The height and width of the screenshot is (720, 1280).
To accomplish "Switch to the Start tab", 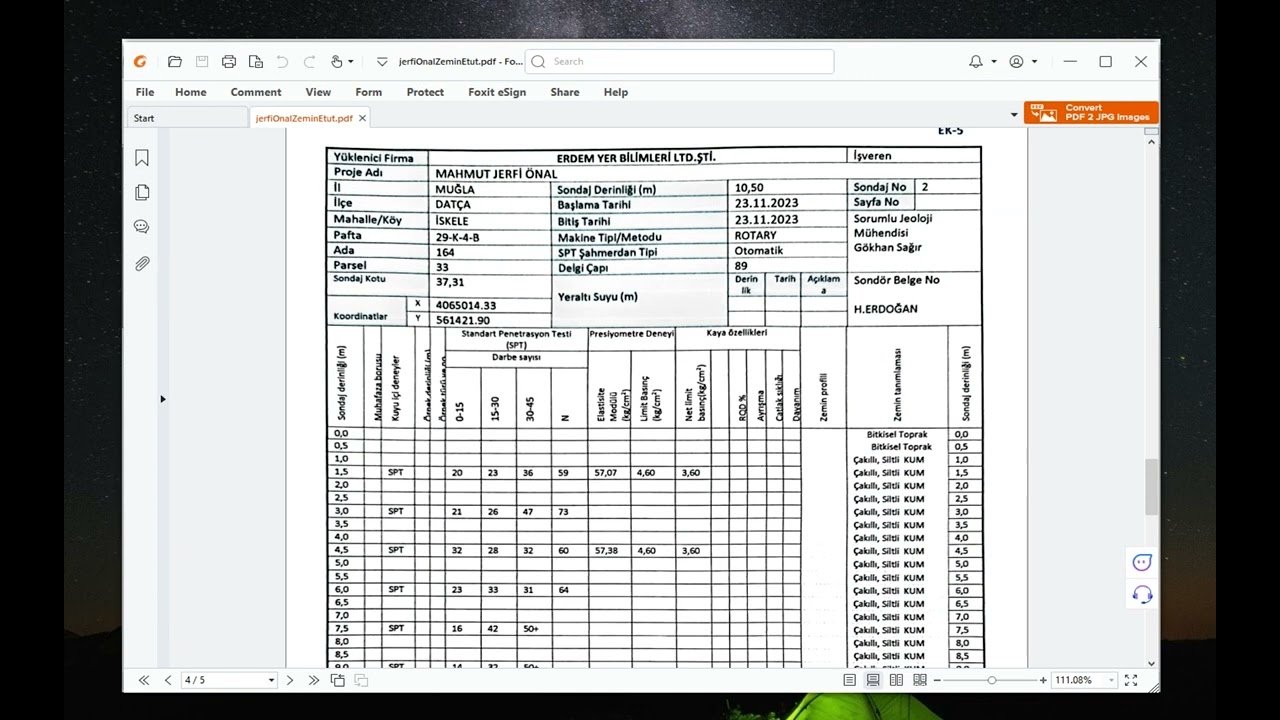I will pyautogui.click(x=187, y=118).
